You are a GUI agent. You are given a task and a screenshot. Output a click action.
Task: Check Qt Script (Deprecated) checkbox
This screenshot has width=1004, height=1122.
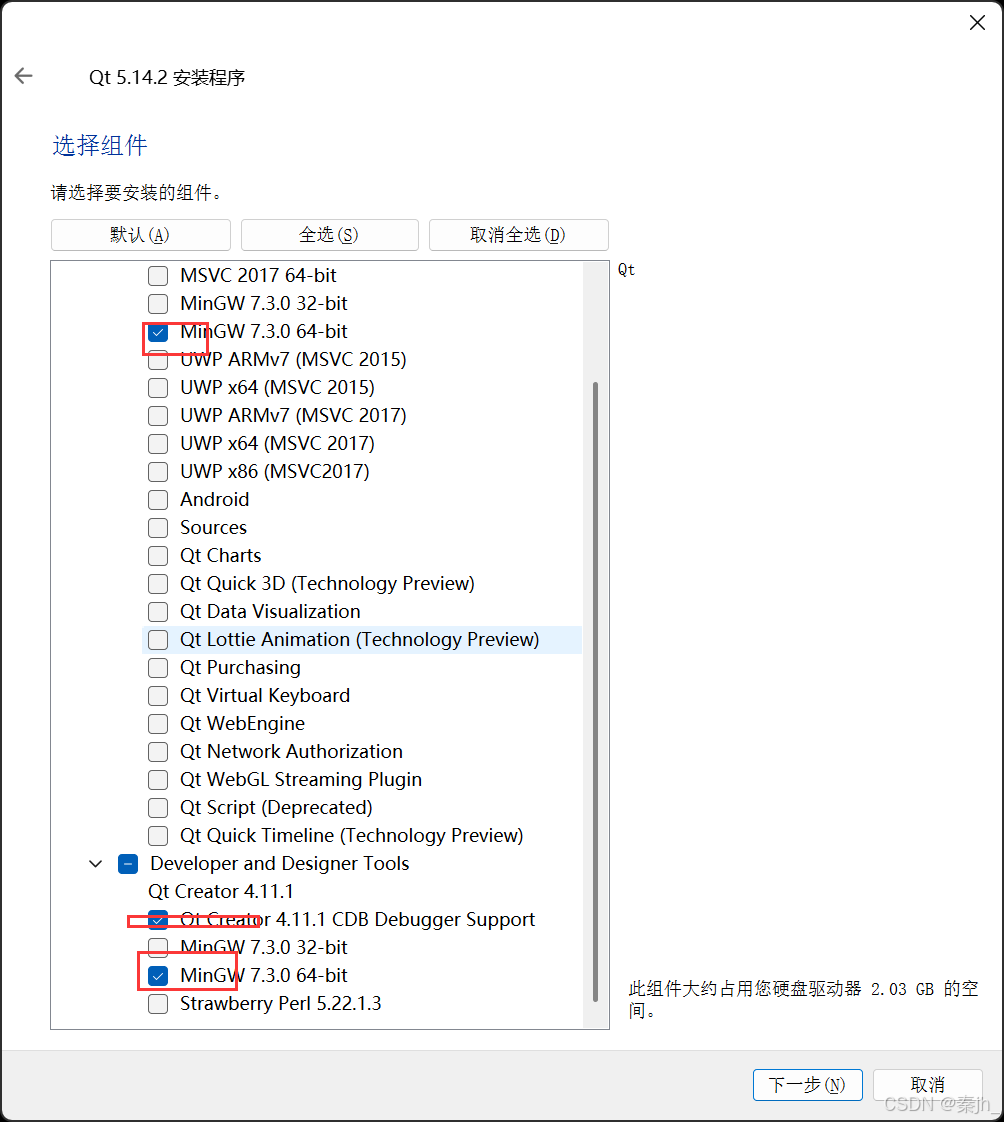[x=157, y=808]
